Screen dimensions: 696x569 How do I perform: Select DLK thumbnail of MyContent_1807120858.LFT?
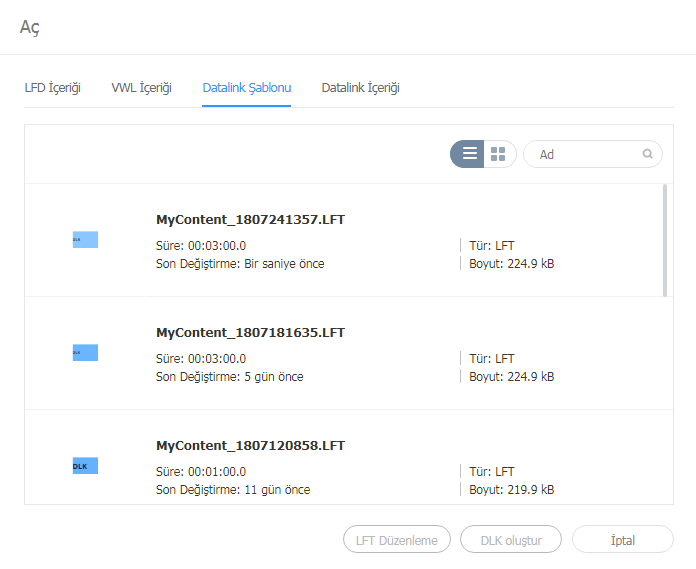click(85, 466)
